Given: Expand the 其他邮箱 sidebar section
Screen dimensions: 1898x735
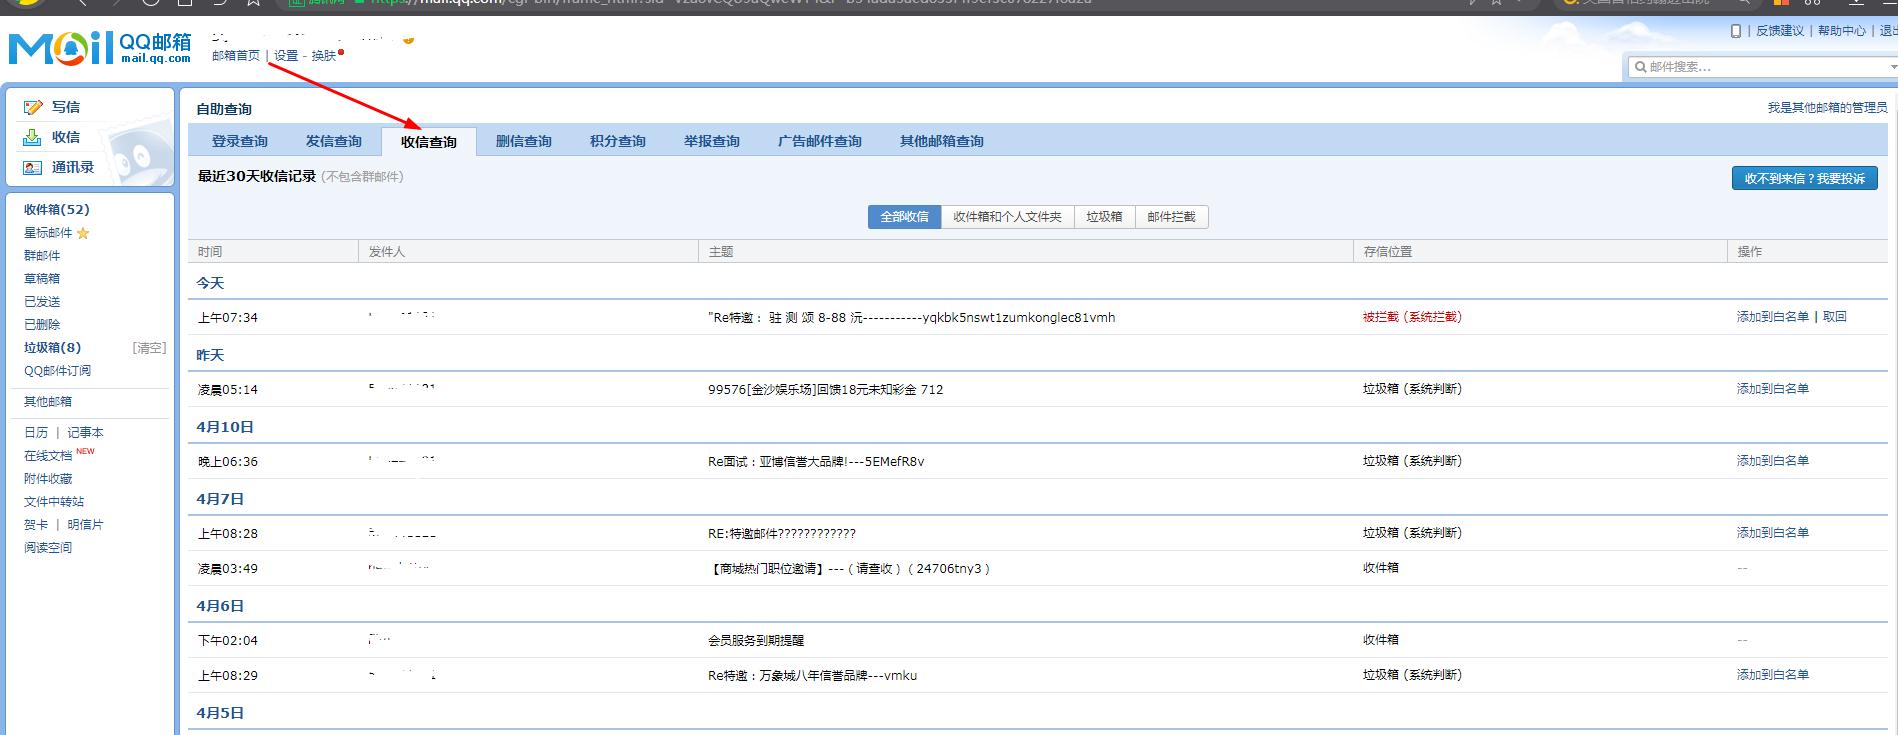Looking at the screenshot, I should [x=48, y=402].
